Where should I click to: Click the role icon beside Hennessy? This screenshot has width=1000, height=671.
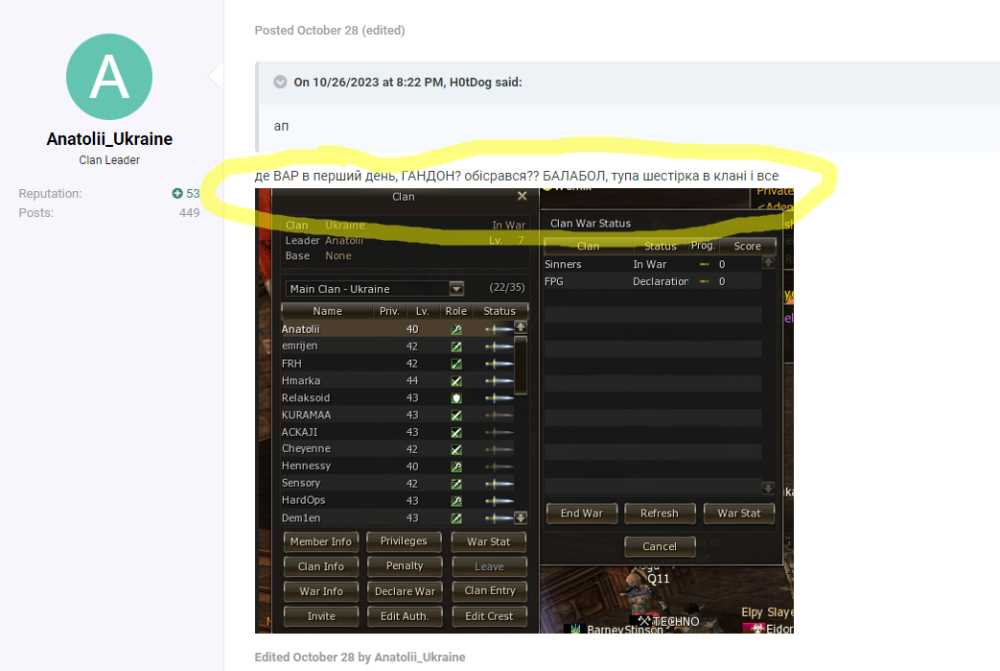[456, 467]
